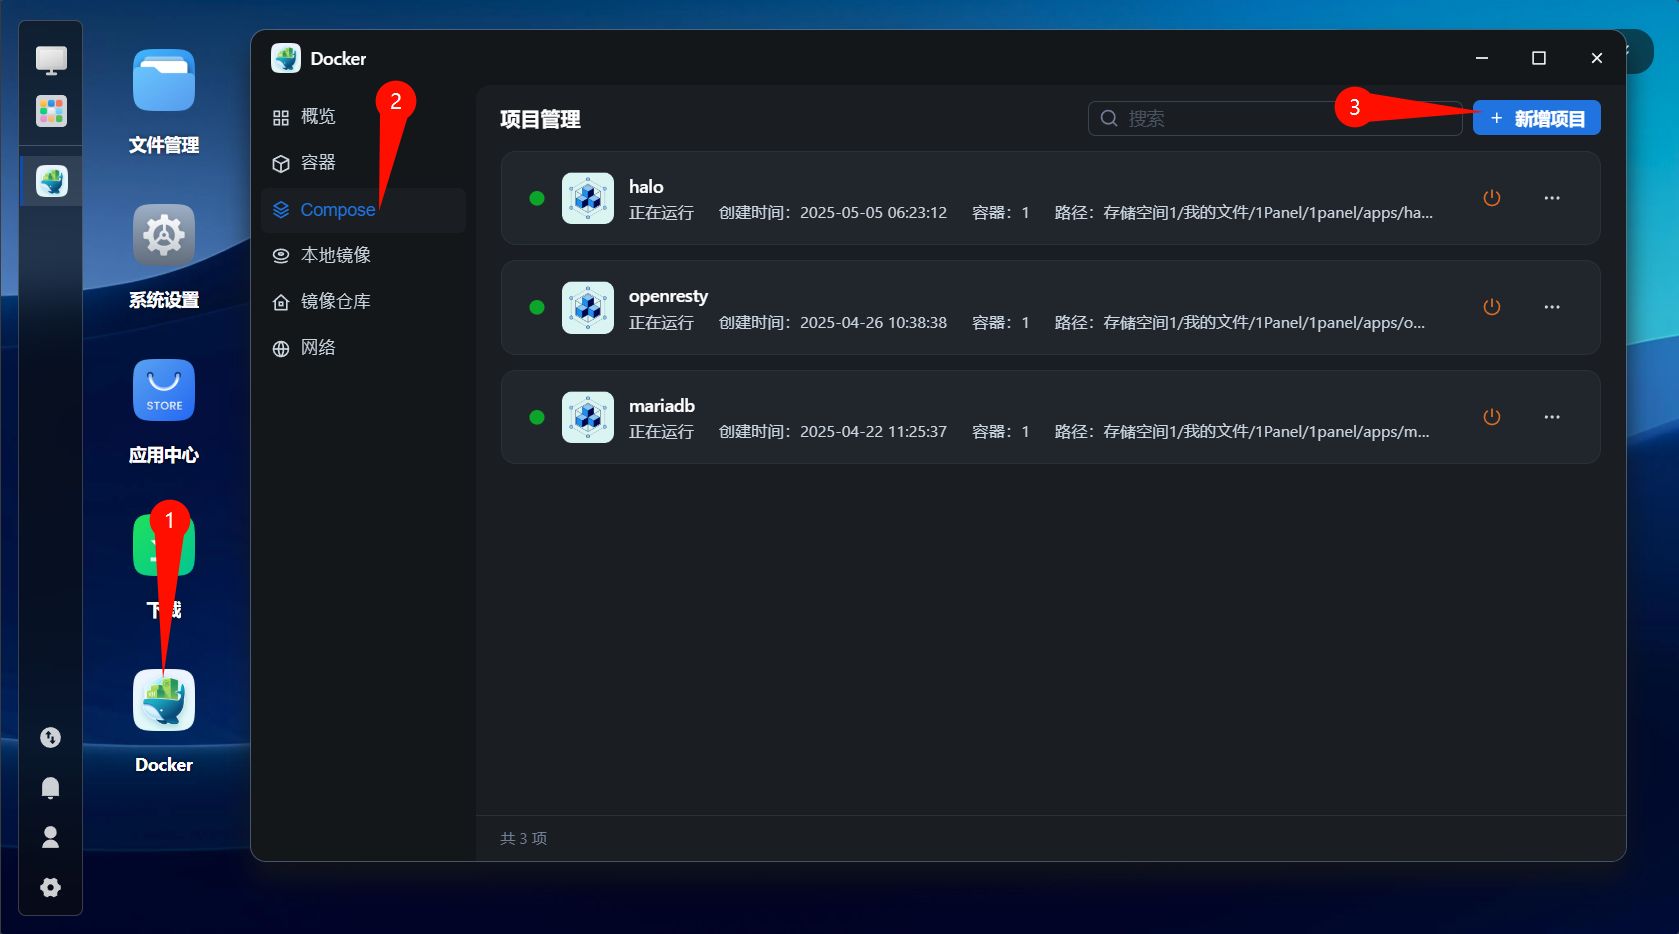
Task: Launch the 应用中心 store icon
Action: click(164, 391)
